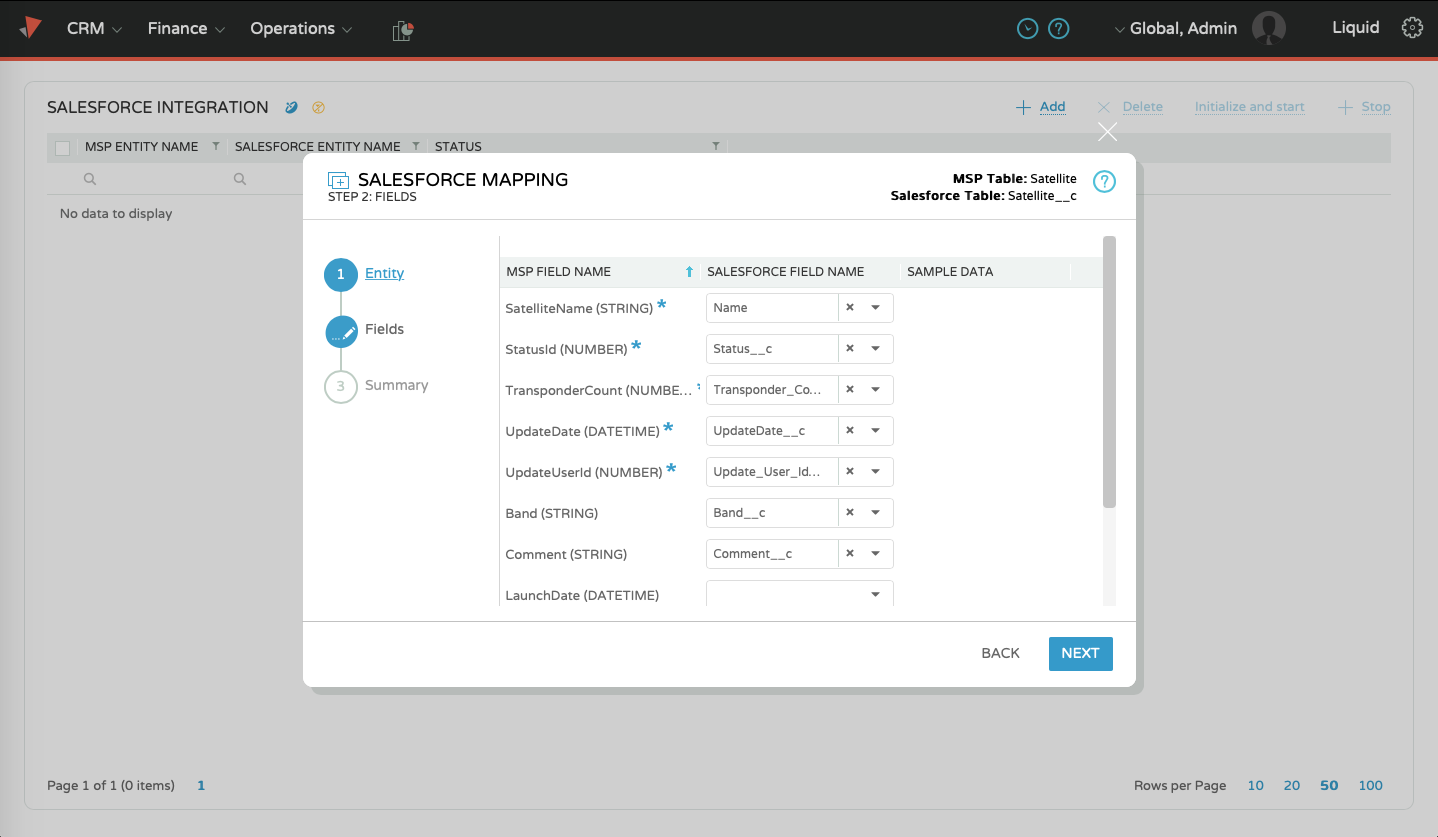Click the SatelliteName (STRING) label

pyautogui.click(x=579, y=309)
